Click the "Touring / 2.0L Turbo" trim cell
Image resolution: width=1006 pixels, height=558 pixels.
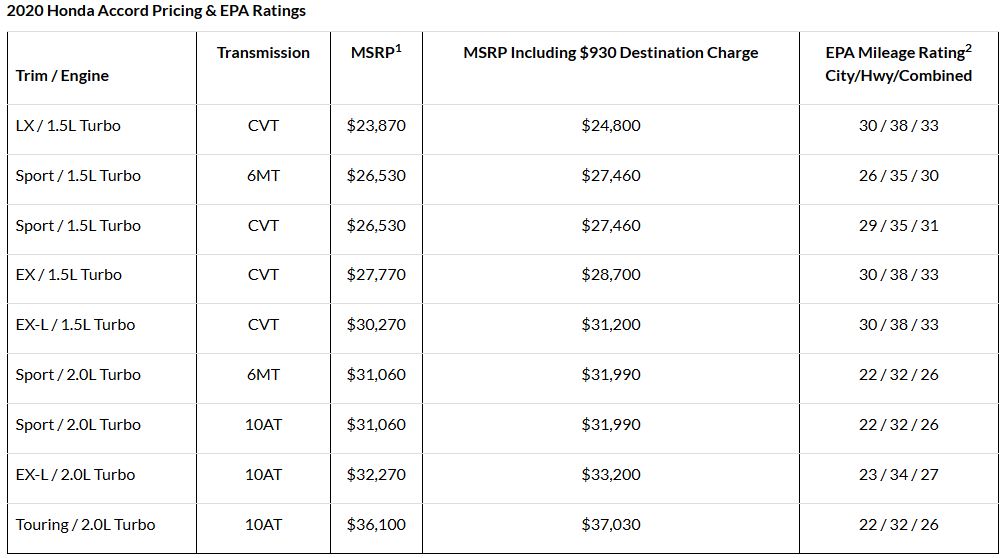click(x=85, y=525)
